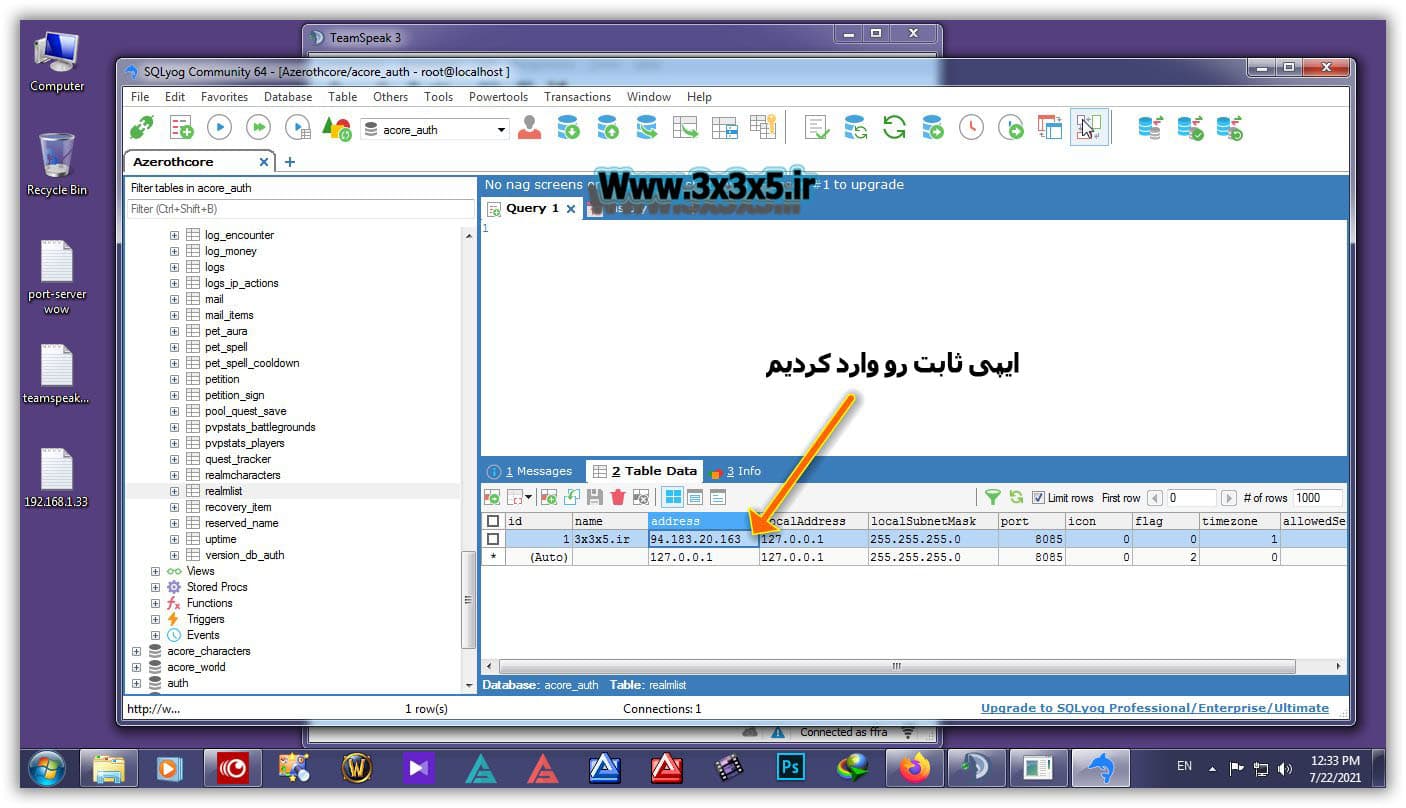This screenshot has height=808, width=1406.
Task: Click the cancel changes icon after trash
Action: pyautogui.click(x=641, y=497)
